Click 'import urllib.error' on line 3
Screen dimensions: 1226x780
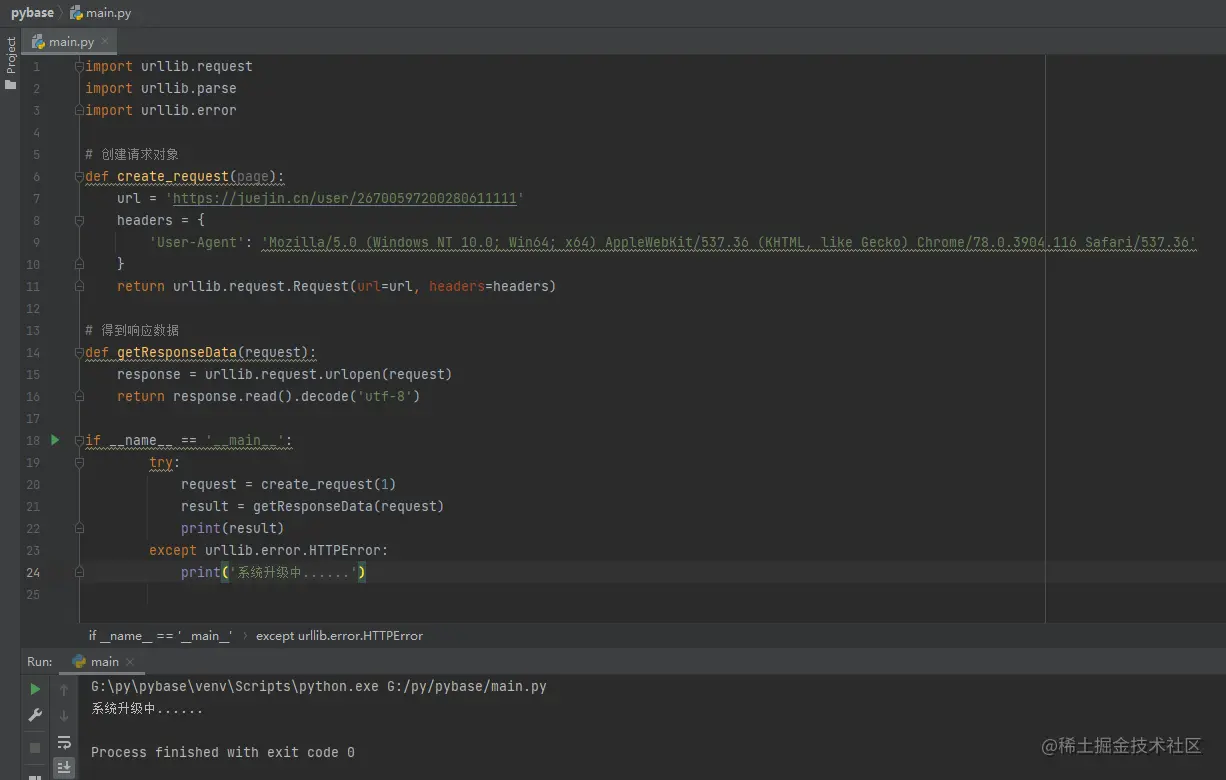point(161,110)
